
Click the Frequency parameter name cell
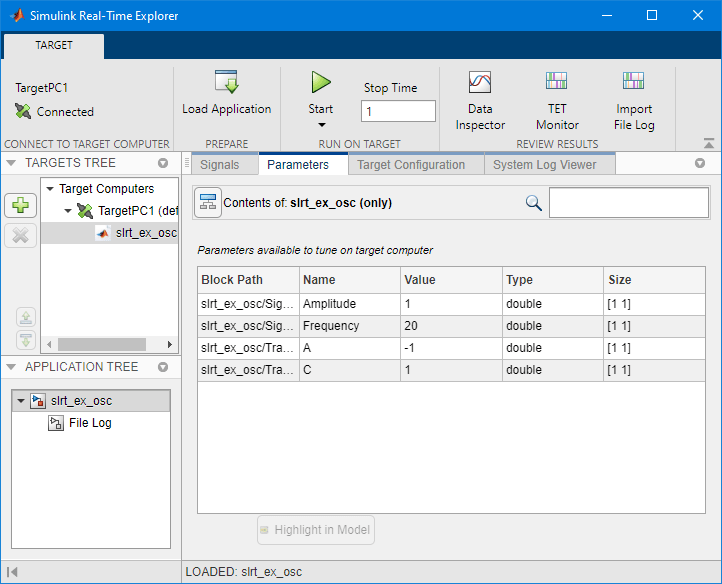pos(350,326)
